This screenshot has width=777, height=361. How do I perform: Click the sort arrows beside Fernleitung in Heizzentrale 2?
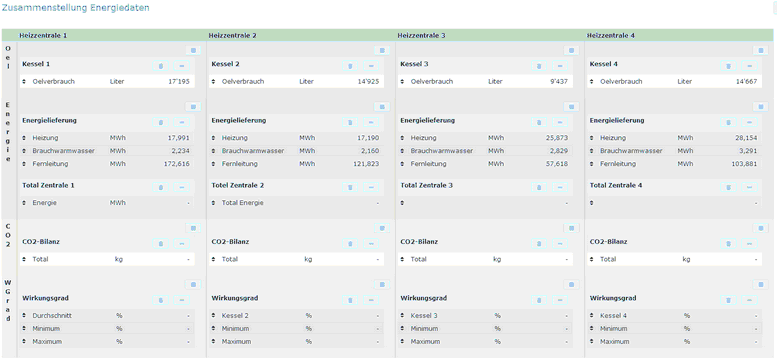(214, 164)
